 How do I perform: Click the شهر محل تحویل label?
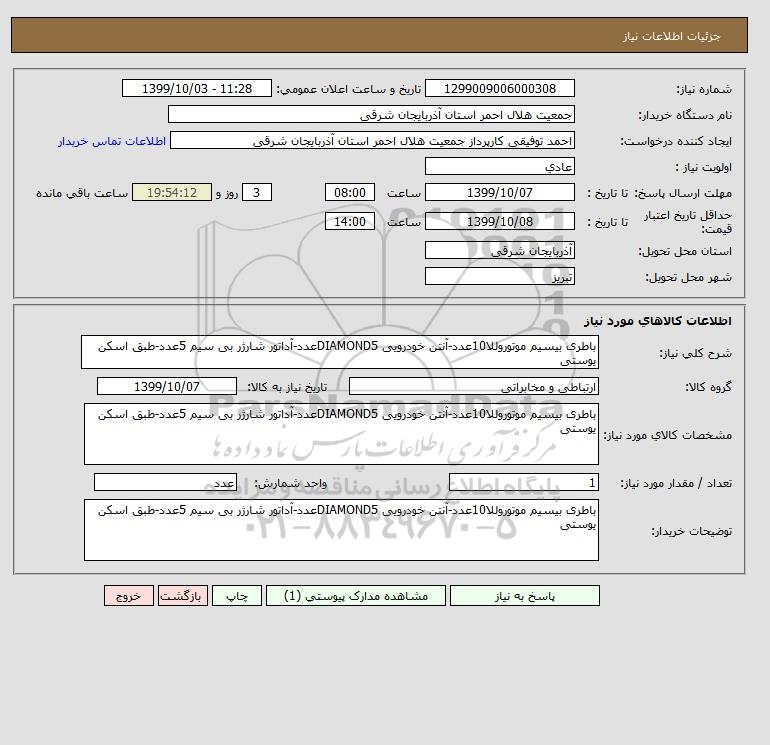688,277
